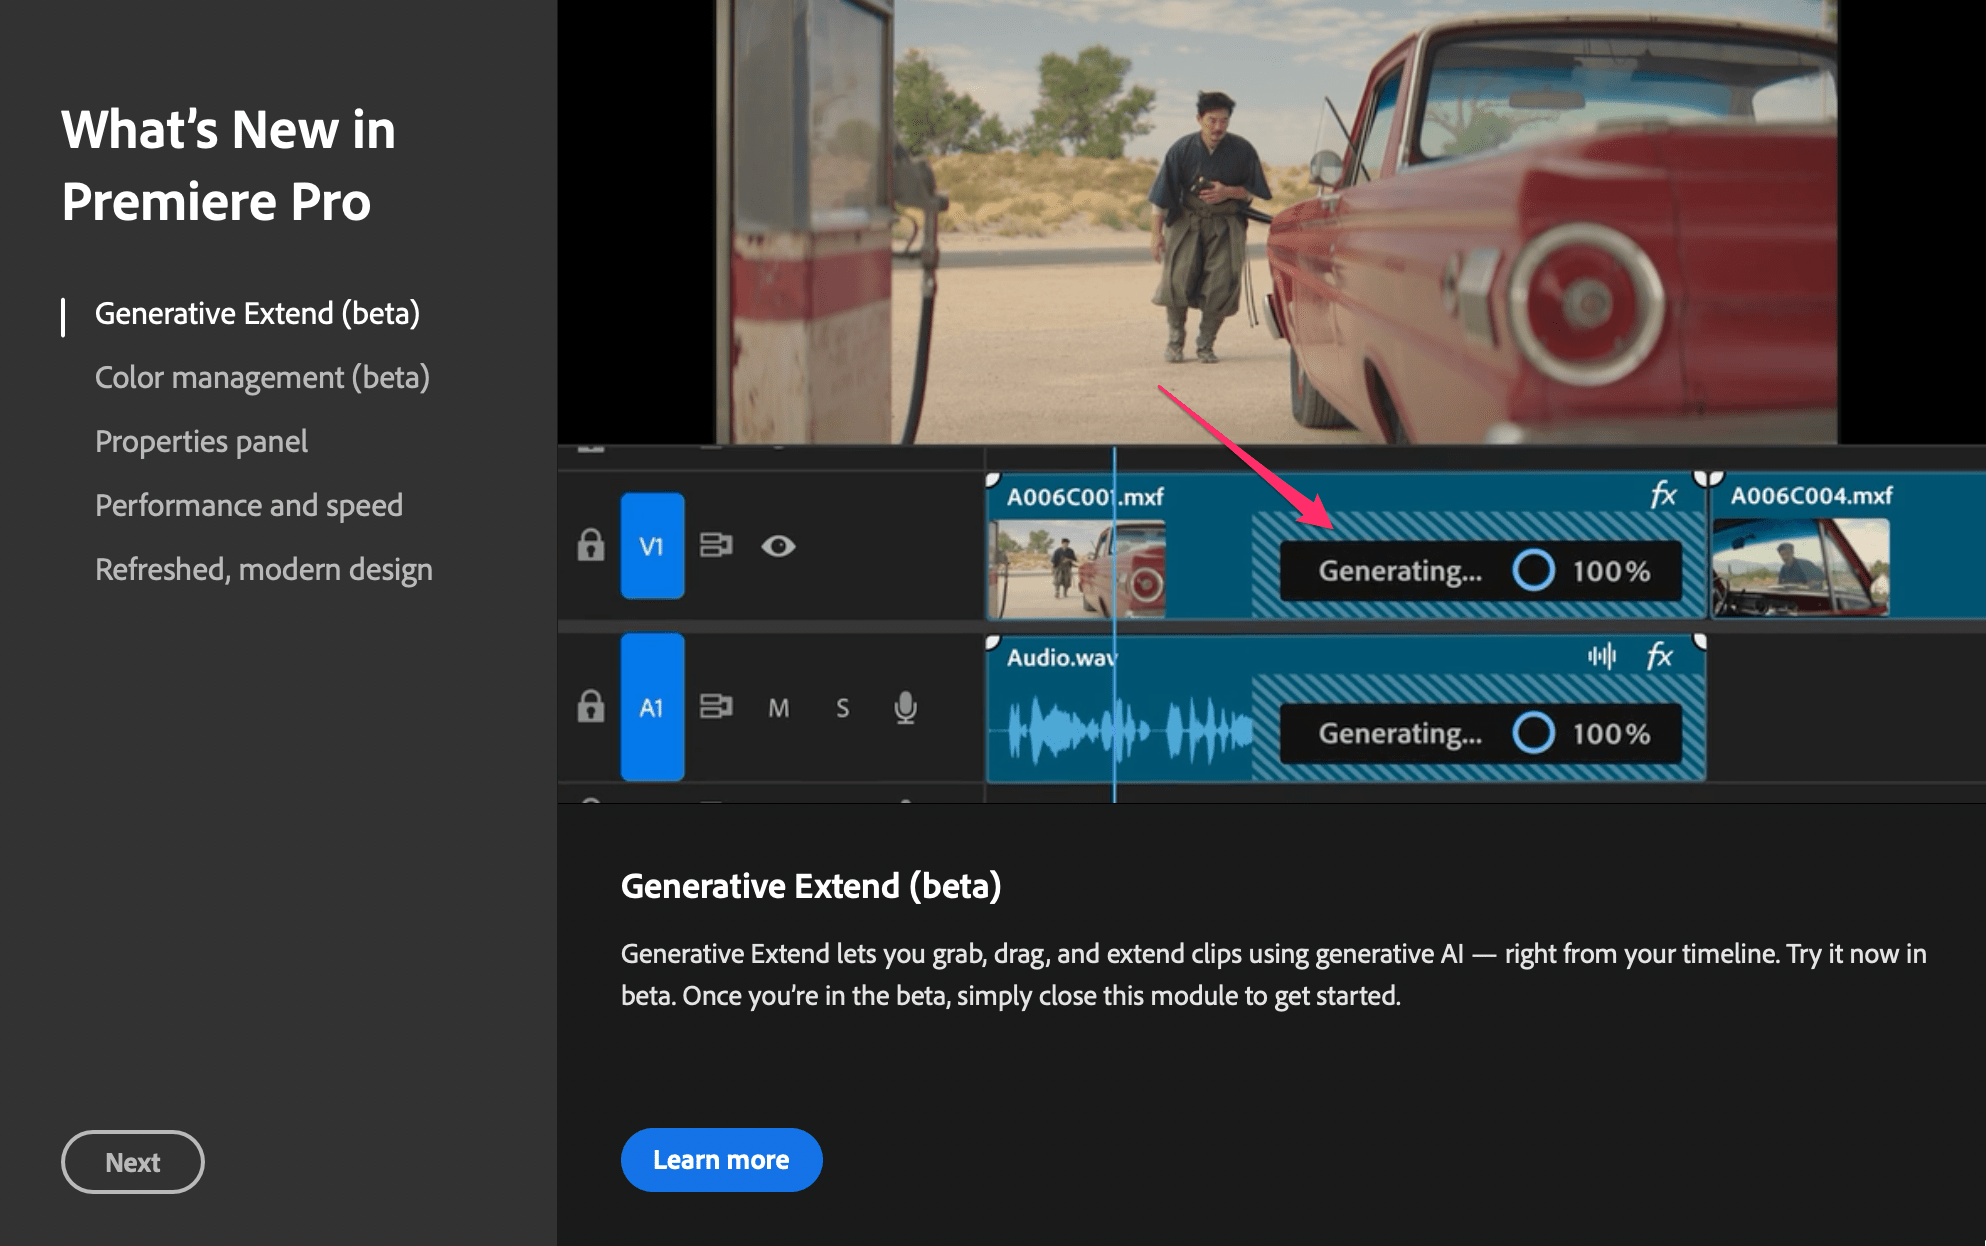Hide V1 track output eye icon
Viewport: 1986px width, 1246px height.
[778, 546]
